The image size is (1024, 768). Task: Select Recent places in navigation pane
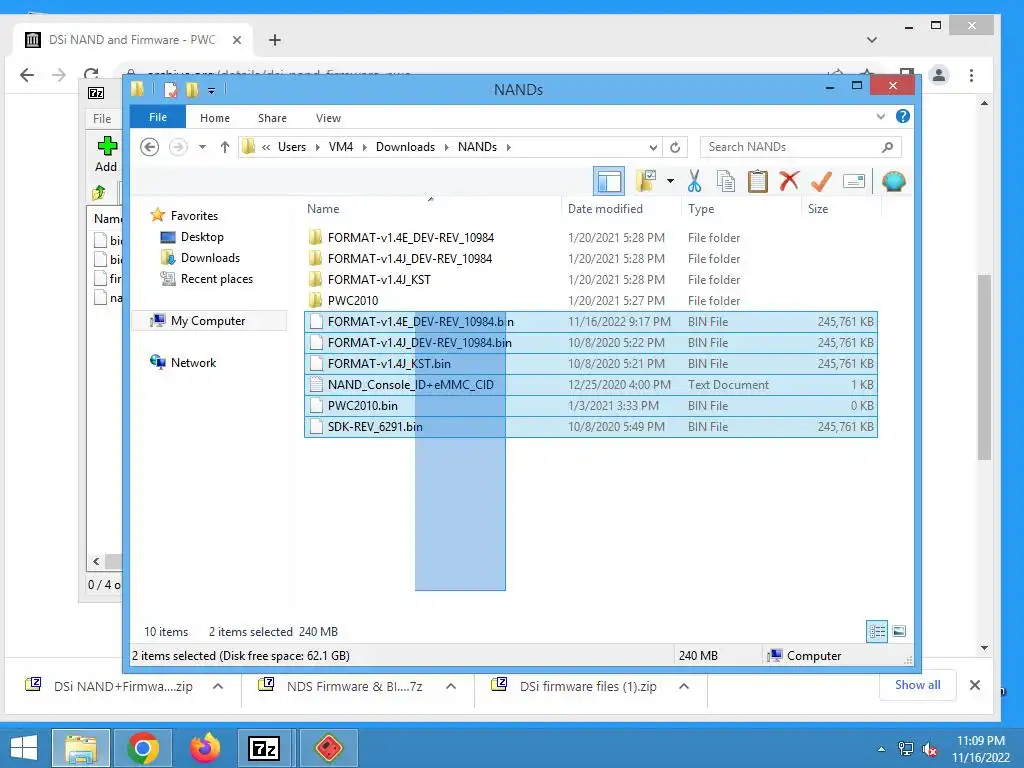[216, 279]
